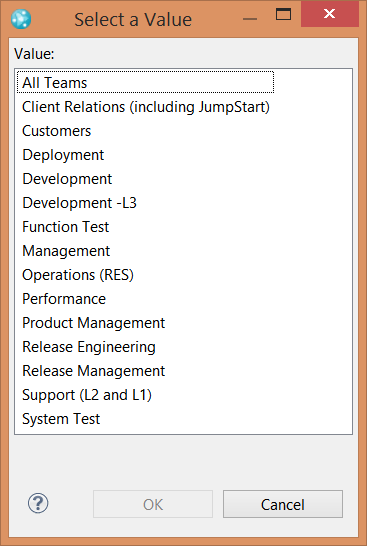
Task: Pick the Management team entry
Action: (x=66, y=251)
